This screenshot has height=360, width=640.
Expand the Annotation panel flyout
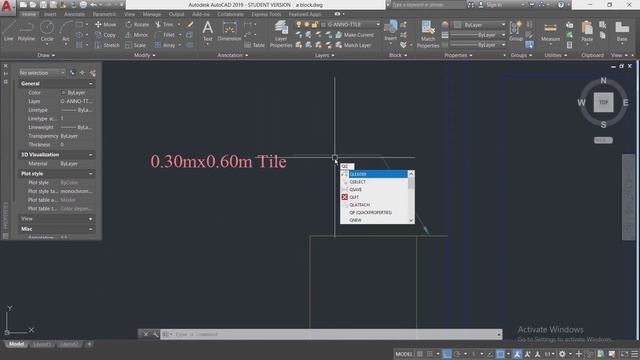point(232,55)
